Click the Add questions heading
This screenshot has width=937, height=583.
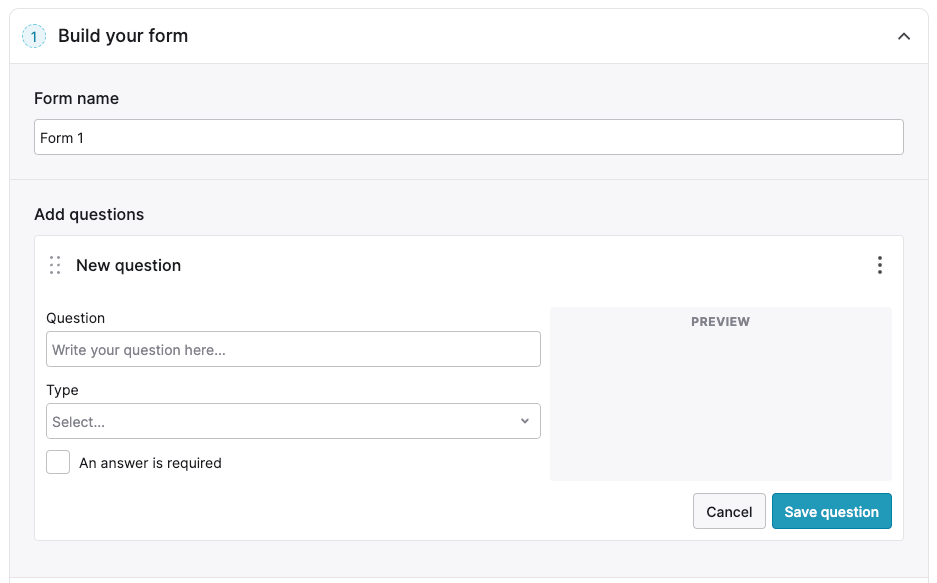pos(89,214)
